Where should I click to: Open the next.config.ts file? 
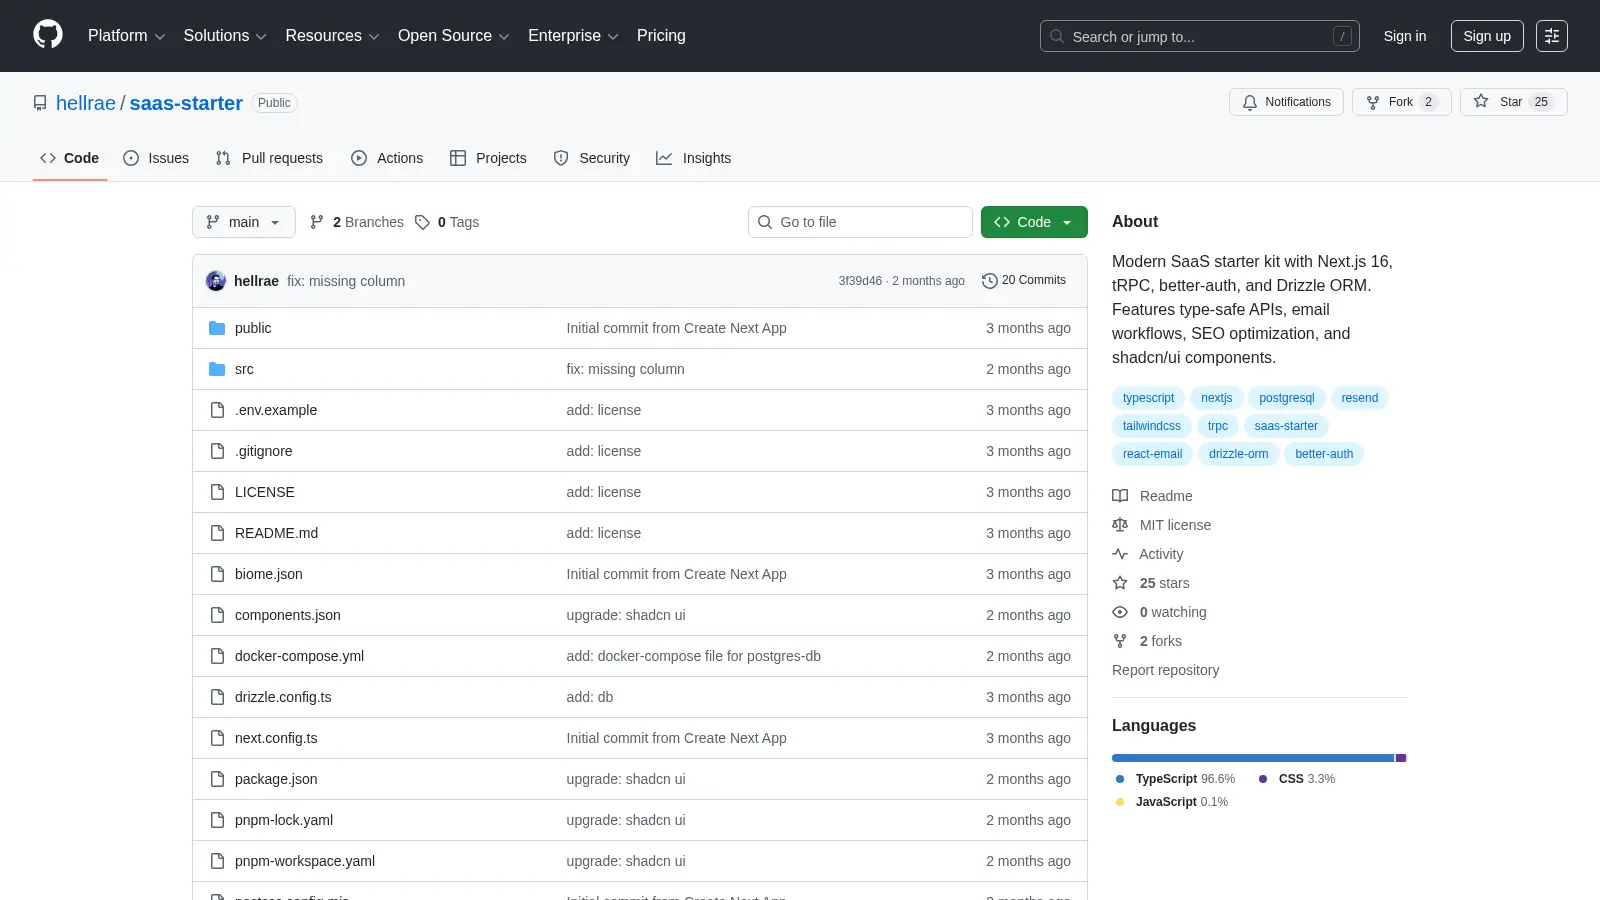point(276,738)
